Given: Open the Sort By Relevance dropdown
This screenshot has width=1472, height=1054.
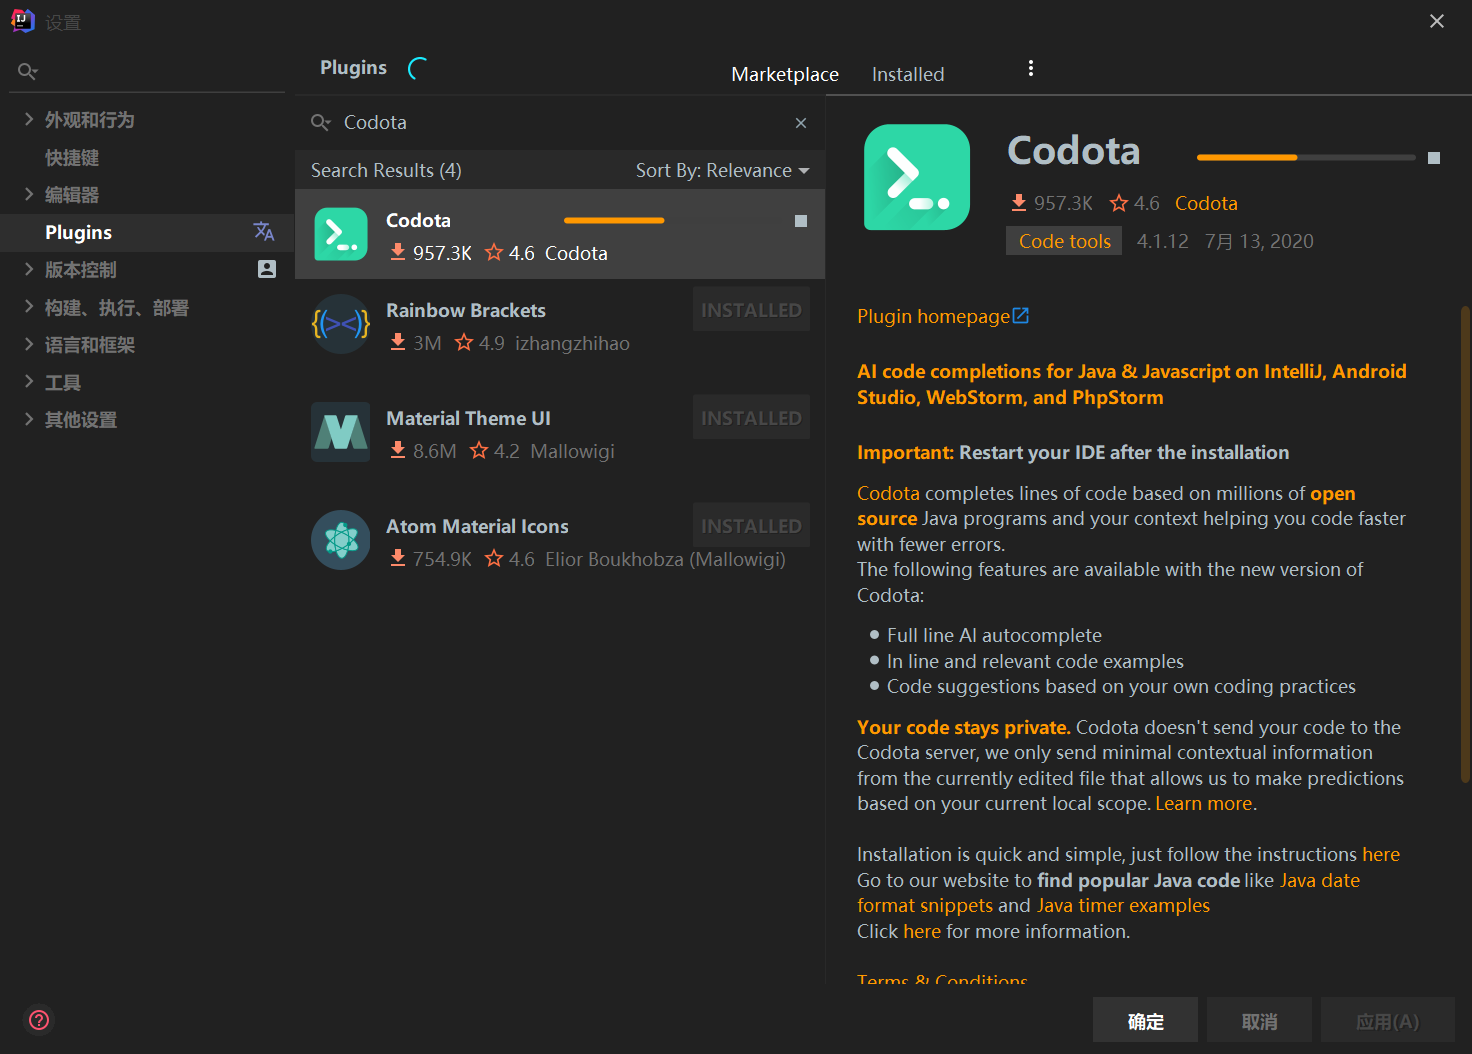Looking at the screenshot, I should (x=722, y=170).
